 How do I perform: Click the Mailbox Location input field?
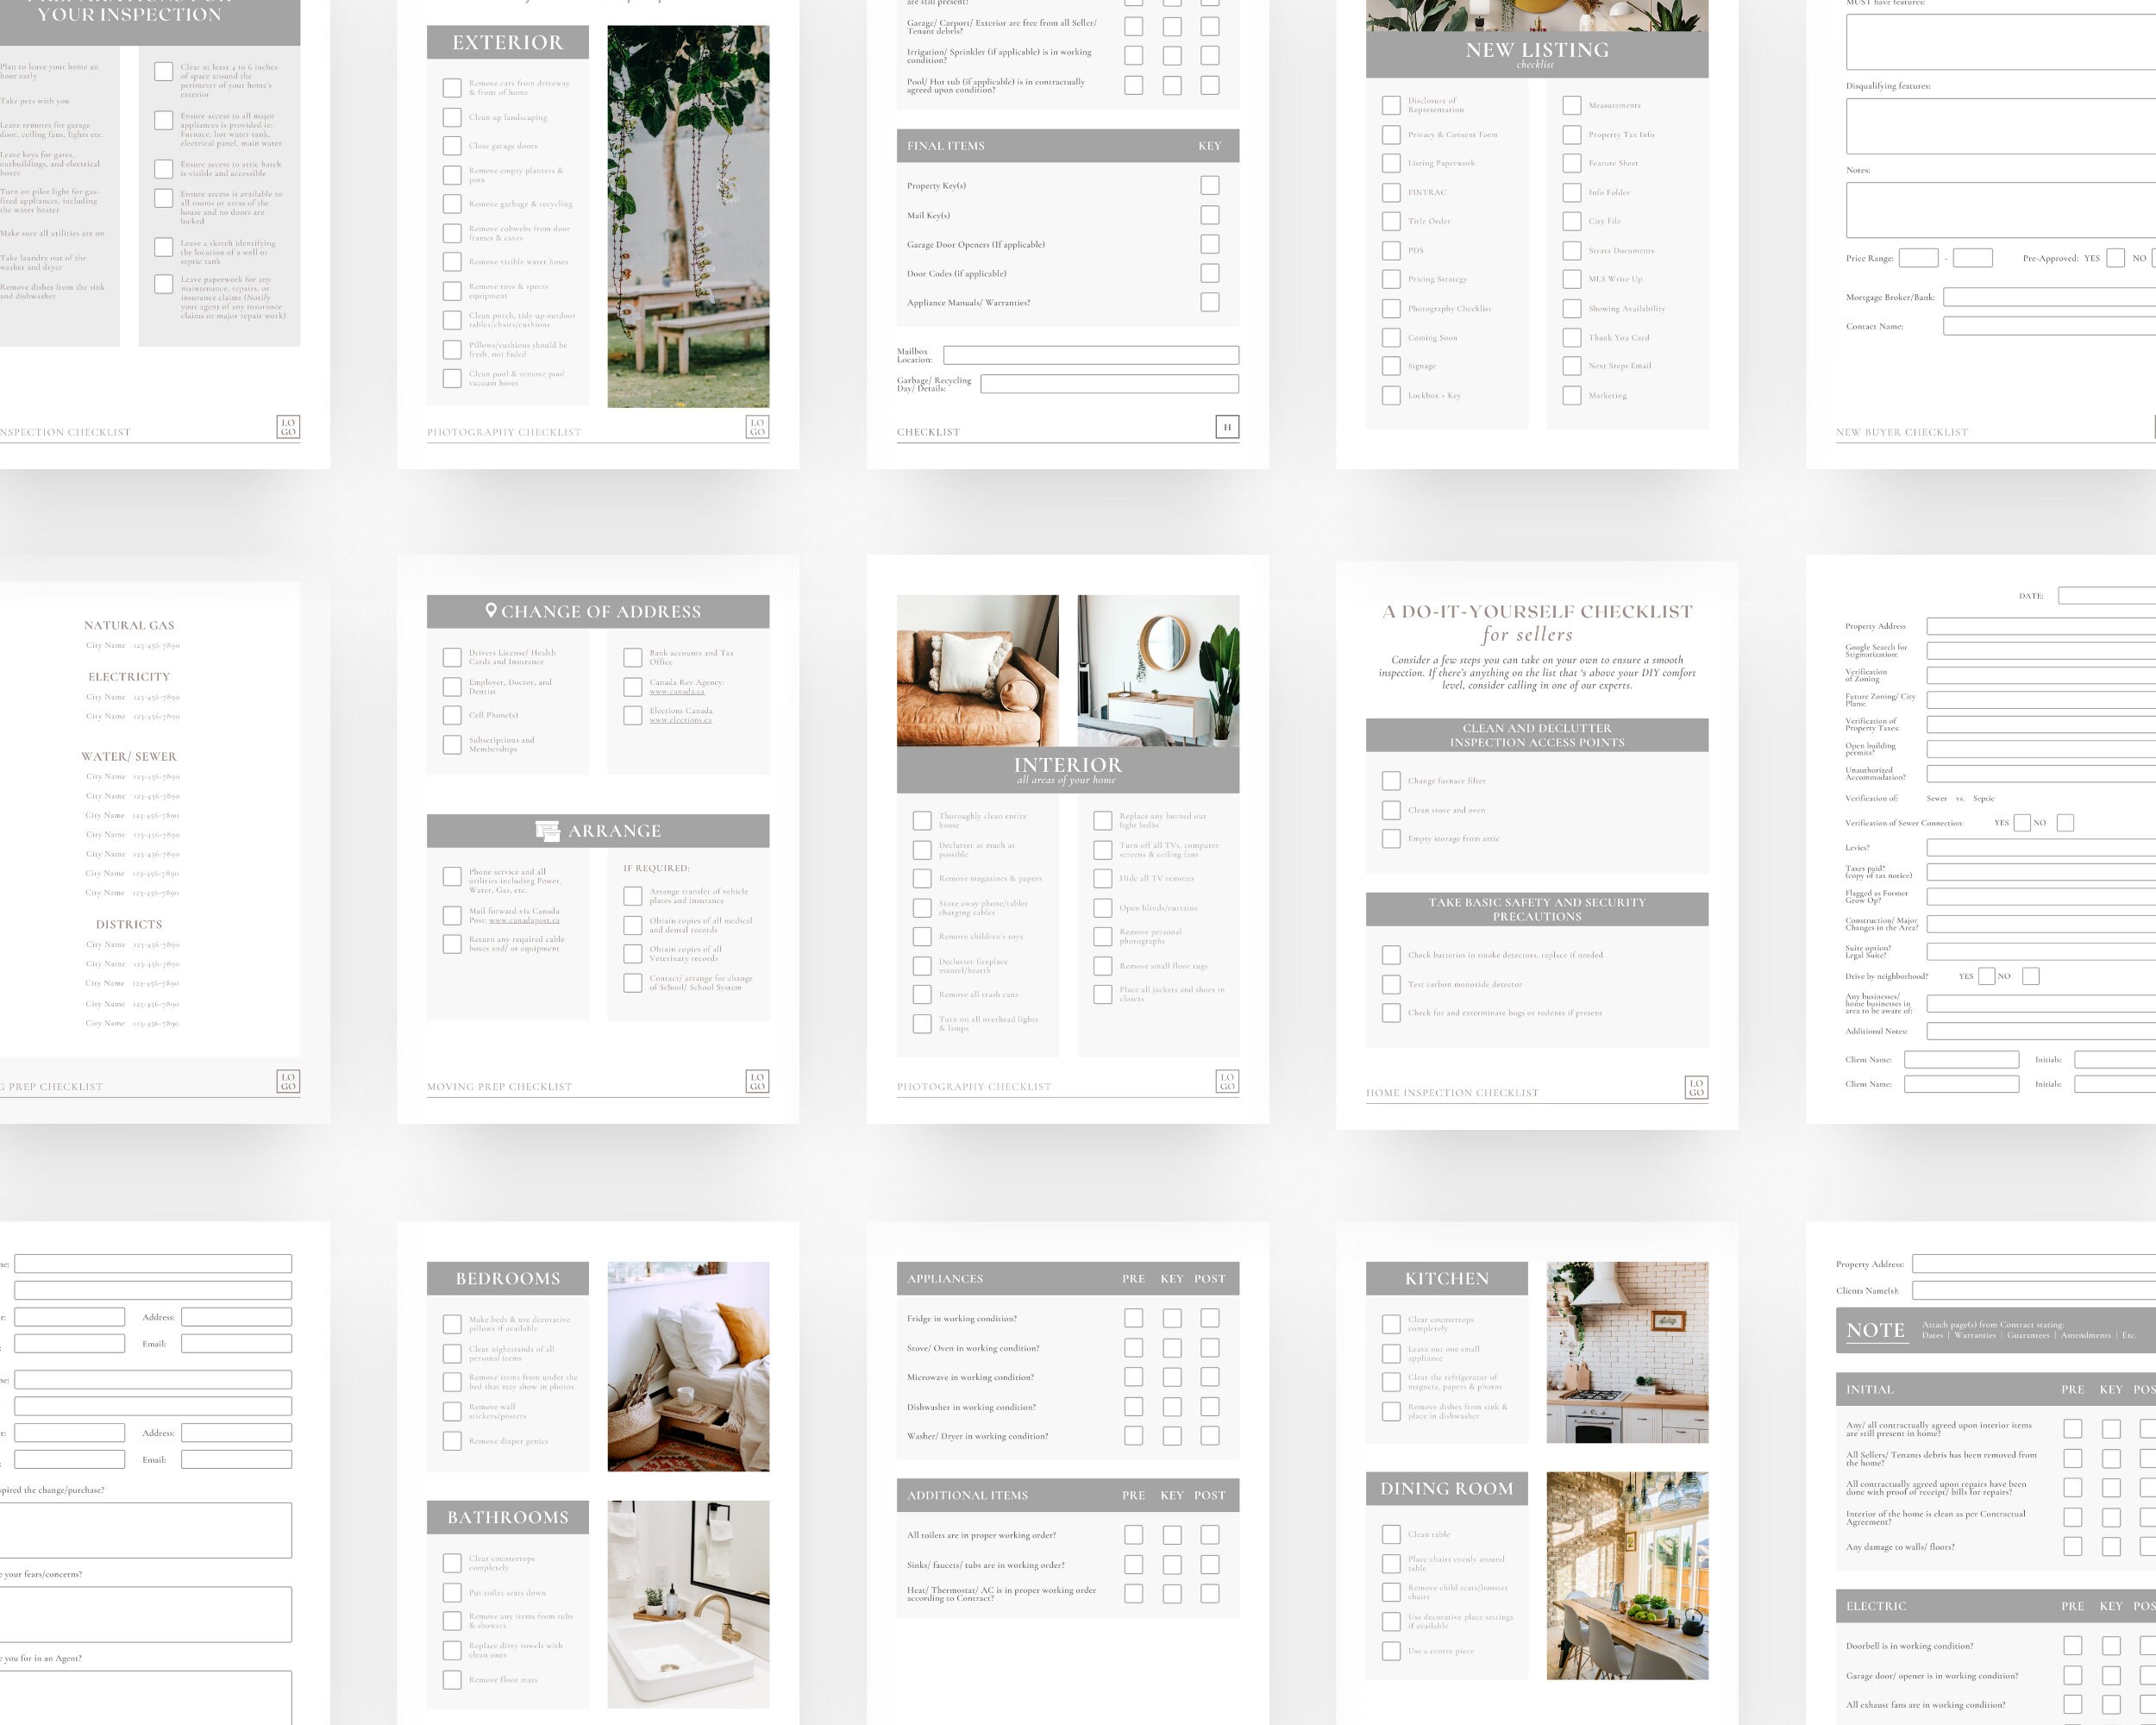pos(1073,355)
